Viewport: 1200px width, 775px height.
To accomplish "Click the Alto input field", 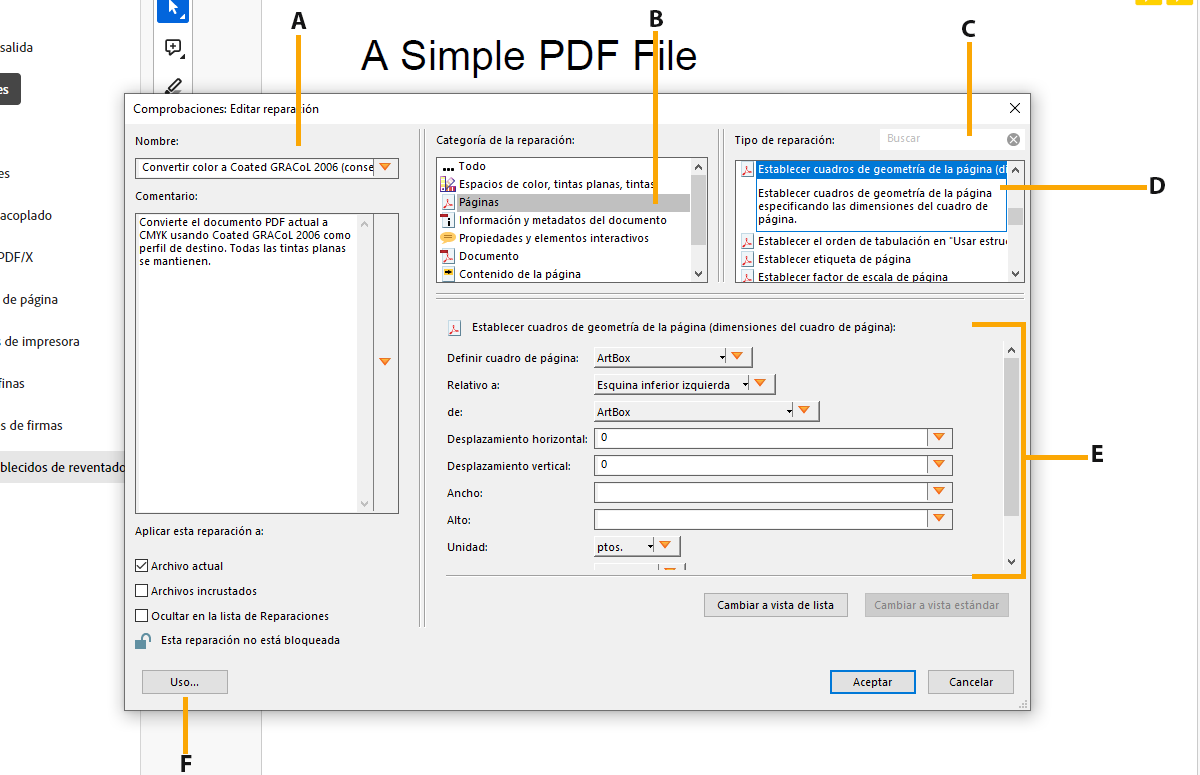I will tap(760, 520).
